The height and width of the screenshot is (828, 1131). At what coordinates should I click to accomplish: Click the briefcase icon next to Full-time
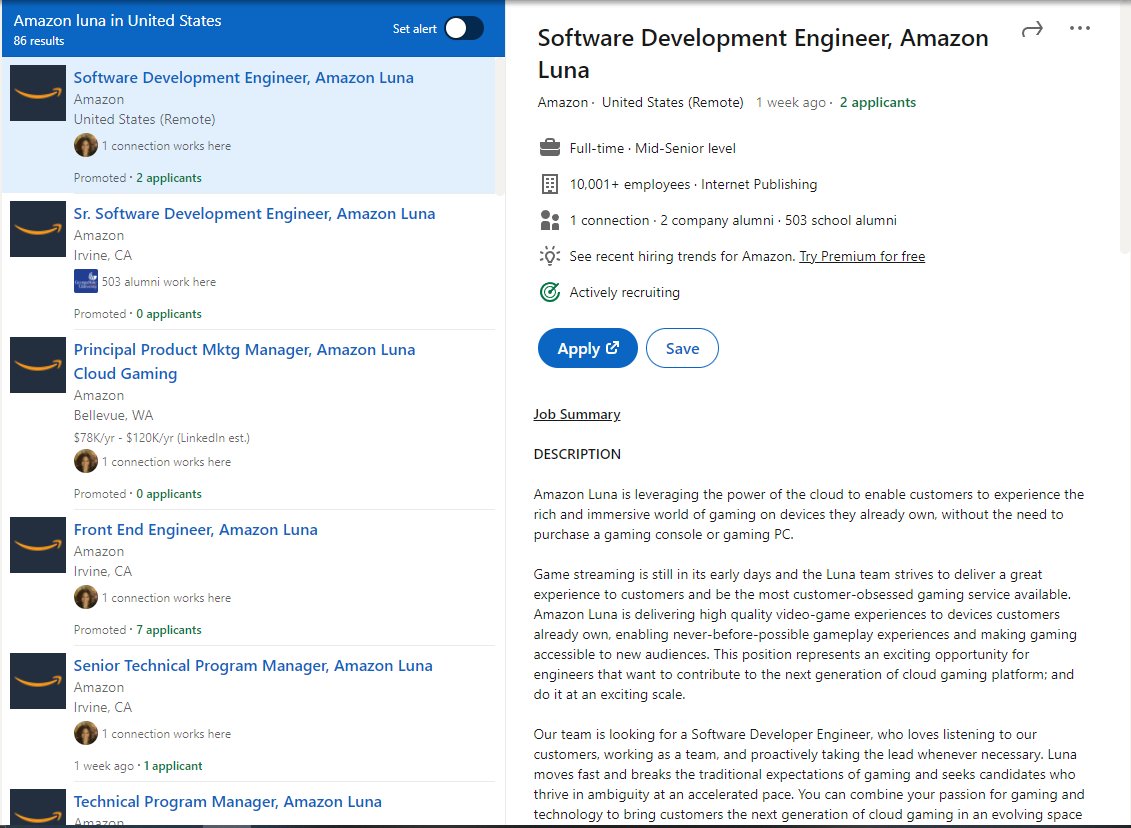[550, 148]
